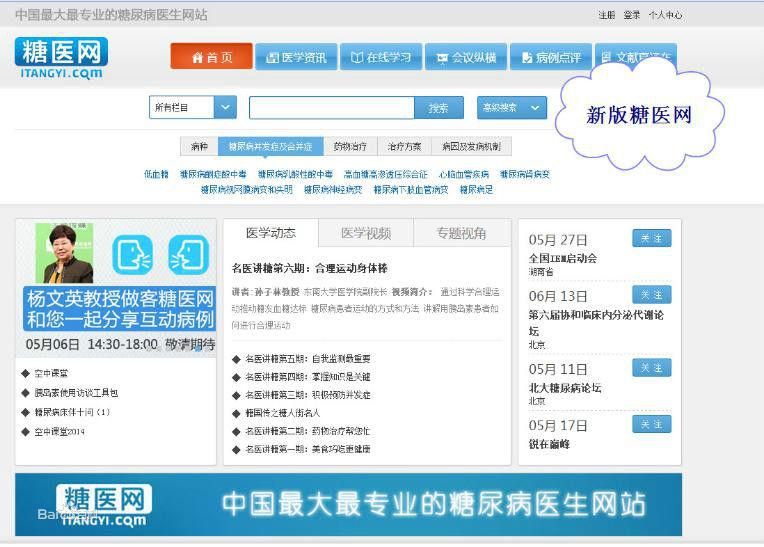
Task: Select the 治疗方案 filter tab
Action: [404, 146]
